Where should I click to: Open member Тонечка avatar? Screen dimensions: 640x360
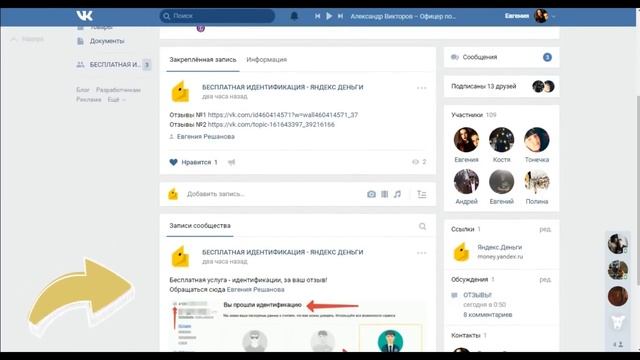click(x=537, y=140)
